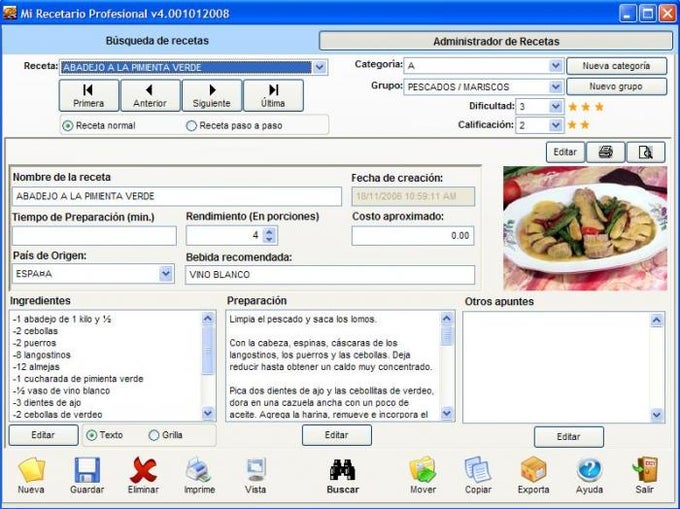This screenshot has height=509, width=680.
Task: Minimize the Mi Recetario Profesional window
Action: [627, 13]
